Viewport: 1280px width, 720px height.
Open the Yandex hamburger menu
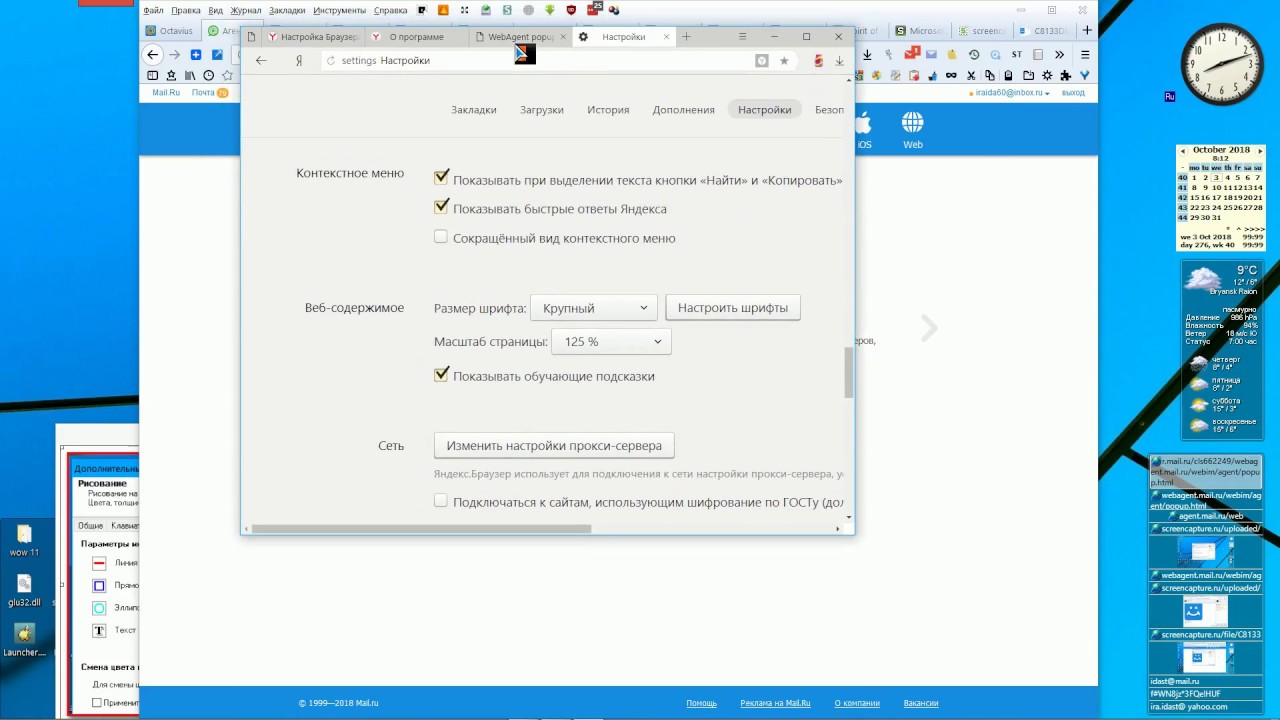click(x=742, y=36)
